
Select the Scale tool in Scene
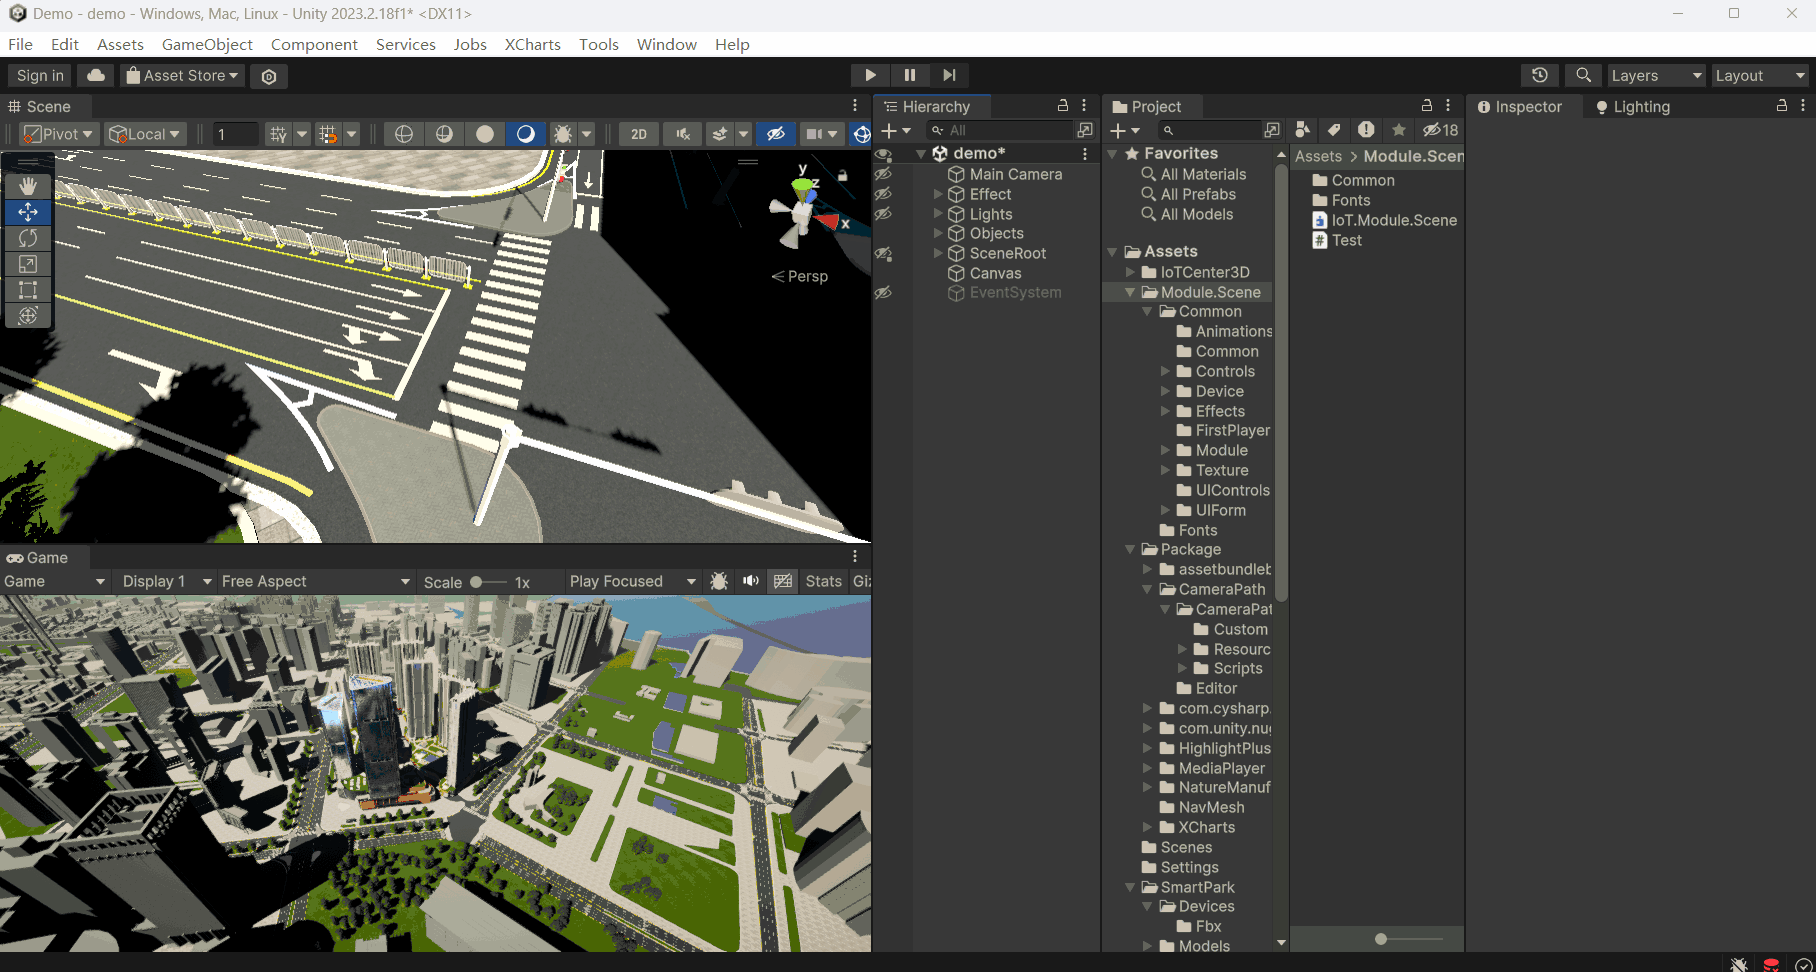[28, 264]
